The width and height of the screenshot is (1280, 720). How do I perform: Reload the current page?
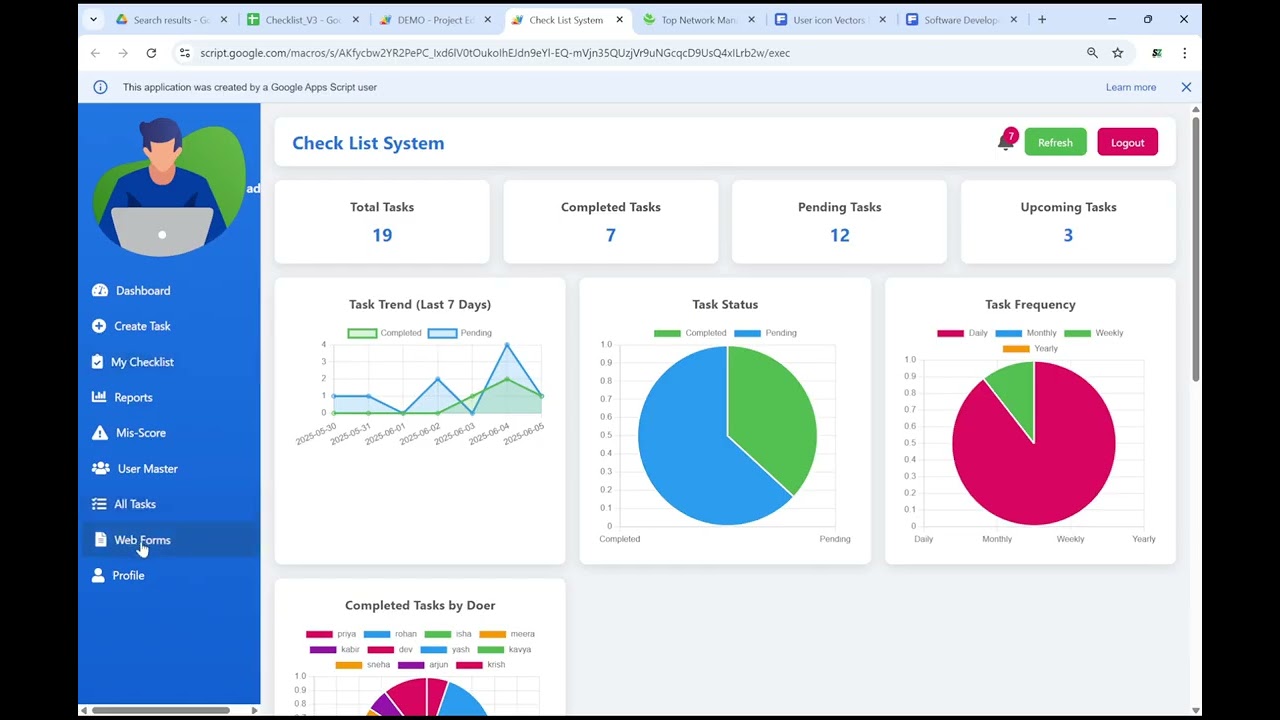[151, 53]
